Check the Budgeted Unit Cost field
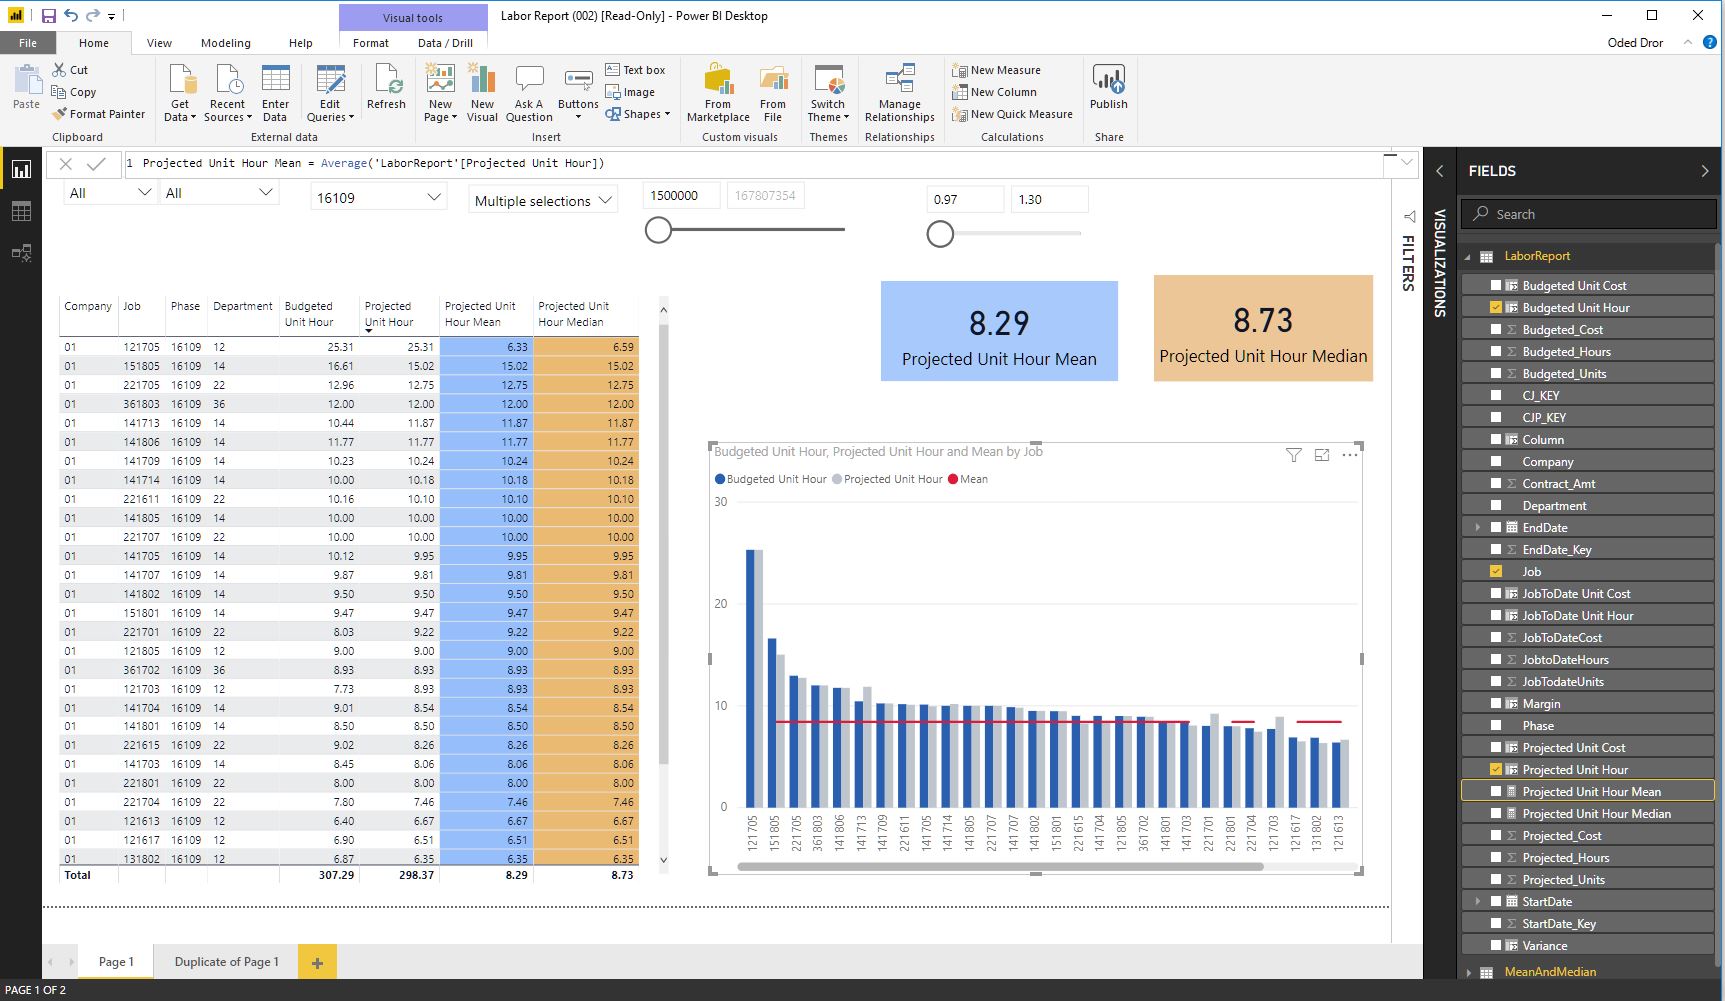This screenshot has height=1001, width=1725. (1496, 286)
